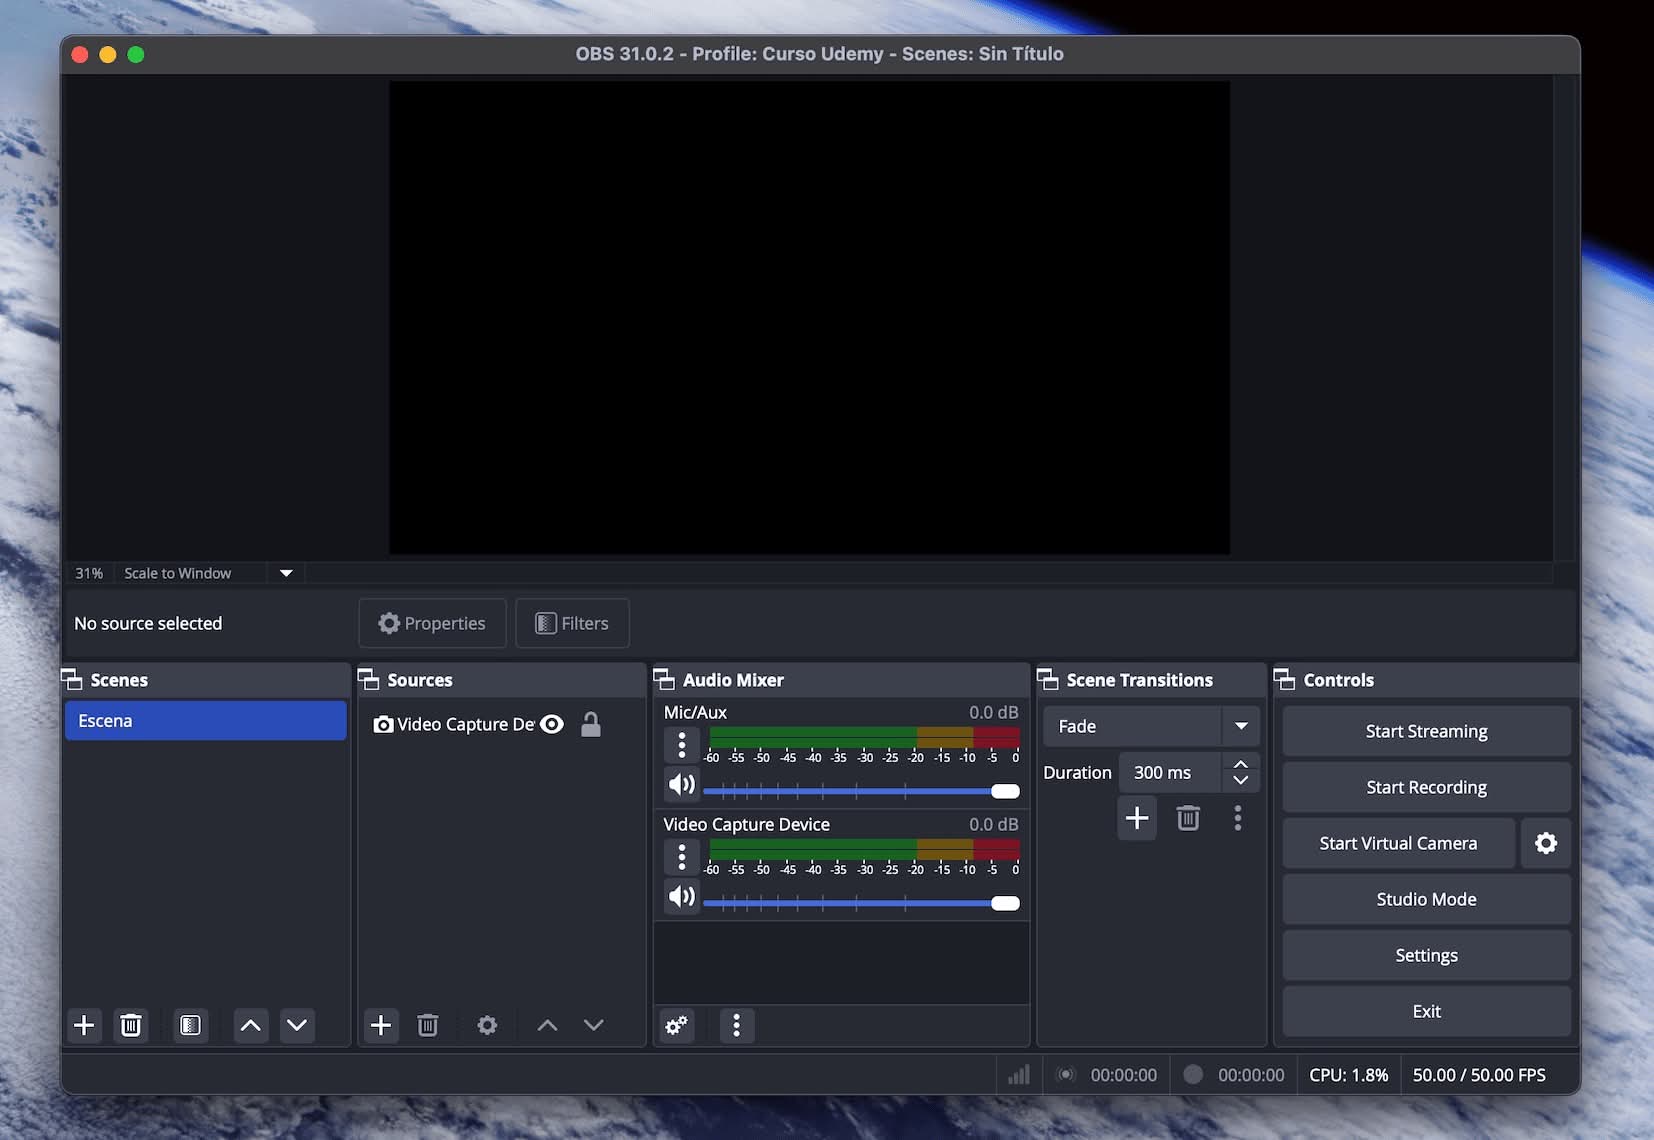Move source up in Sources panel

[547, 1025]
